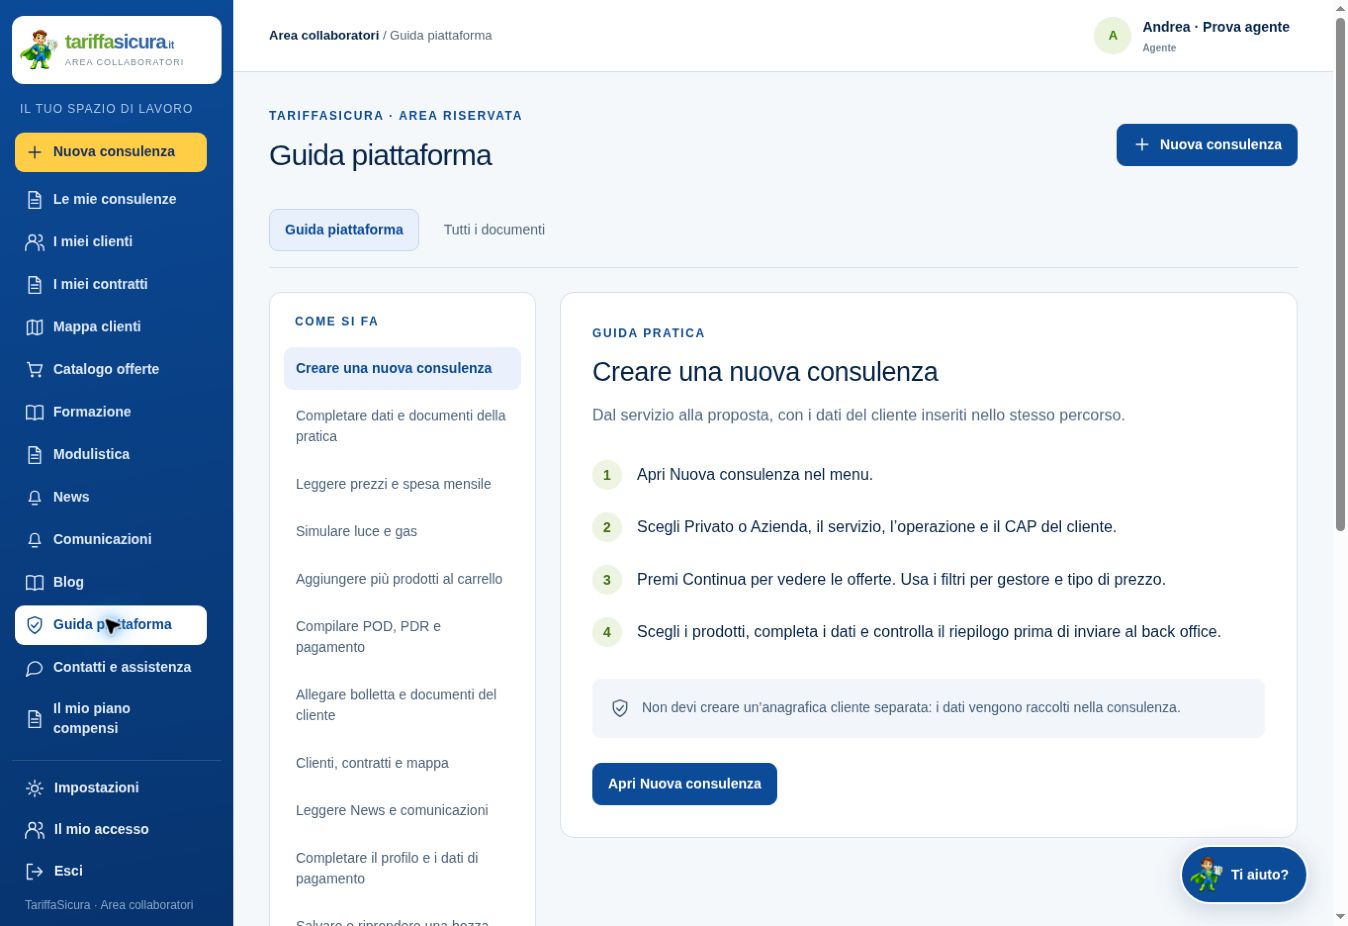Click the user avatar circle with letter A
Image resolution: width=1348 pixels, height=926 pixels.
tap(1112, 35)
